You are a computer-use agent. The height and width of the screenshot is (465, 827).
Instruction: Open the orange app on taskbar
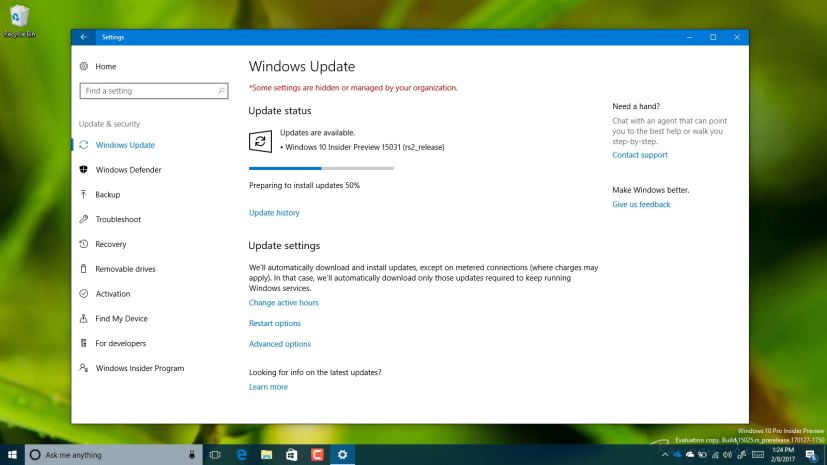coord(317,454)
